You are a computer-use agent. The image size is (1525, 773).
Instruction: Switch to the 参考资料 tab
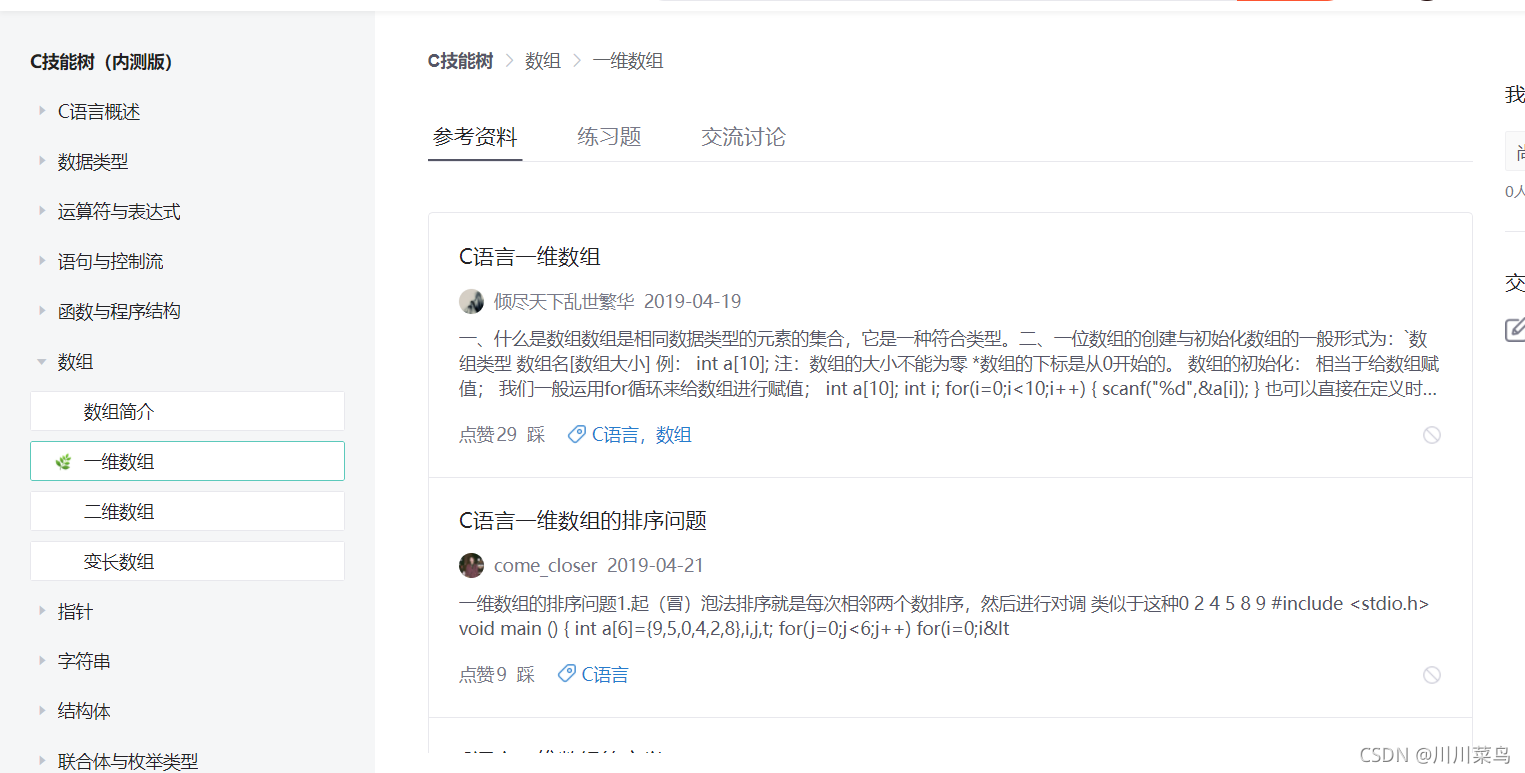point(475,137)
